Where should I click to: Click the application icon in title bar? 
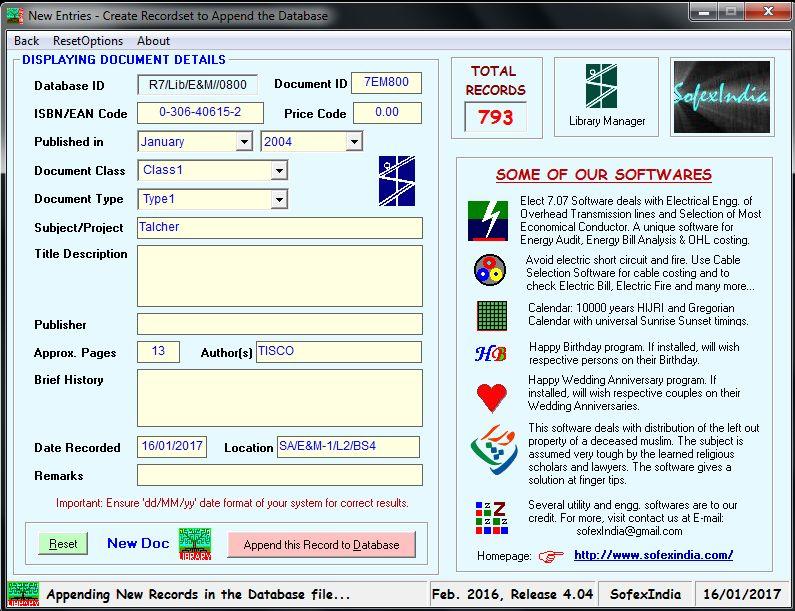(15, 16)
